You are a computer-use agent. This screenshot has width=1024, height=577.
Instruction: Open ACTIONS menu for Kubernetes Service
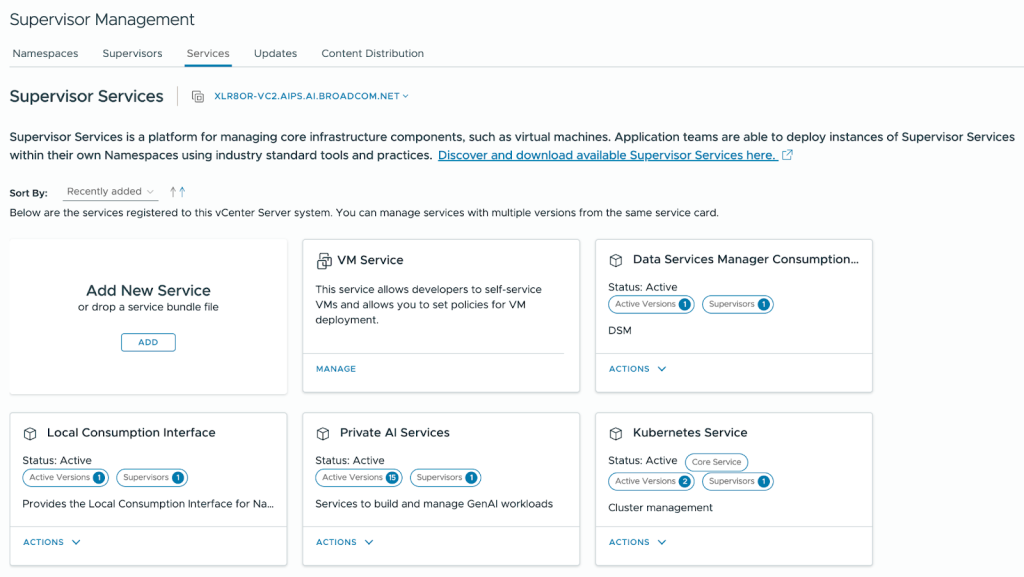(637, 542)
